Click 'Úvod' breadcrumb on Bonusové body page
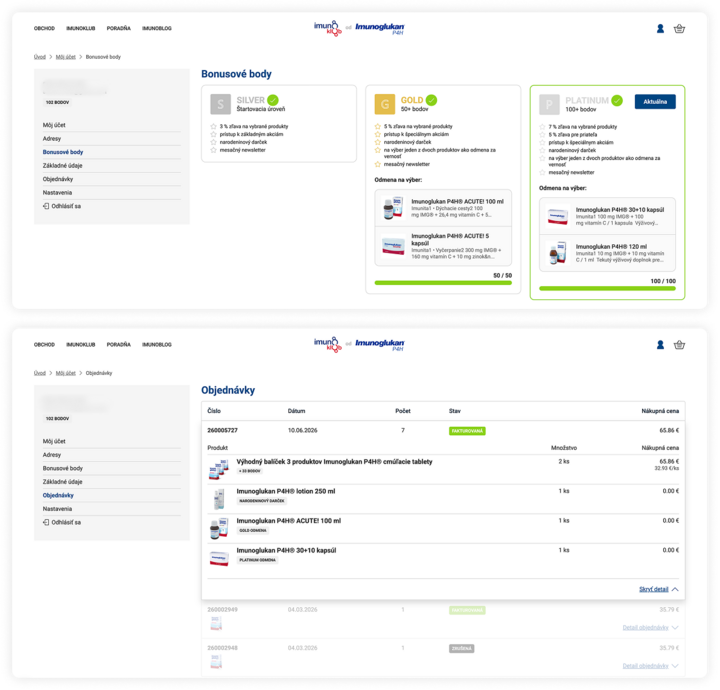The image size is (720, 690). (40, 57)
